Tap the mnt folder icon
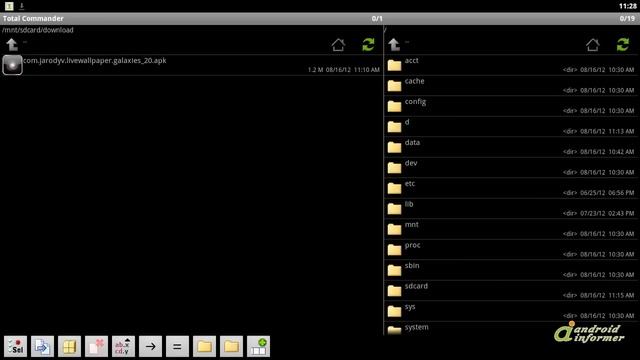Image resolution: width=640 pixels, height=360 pixels. coord(394,229)
